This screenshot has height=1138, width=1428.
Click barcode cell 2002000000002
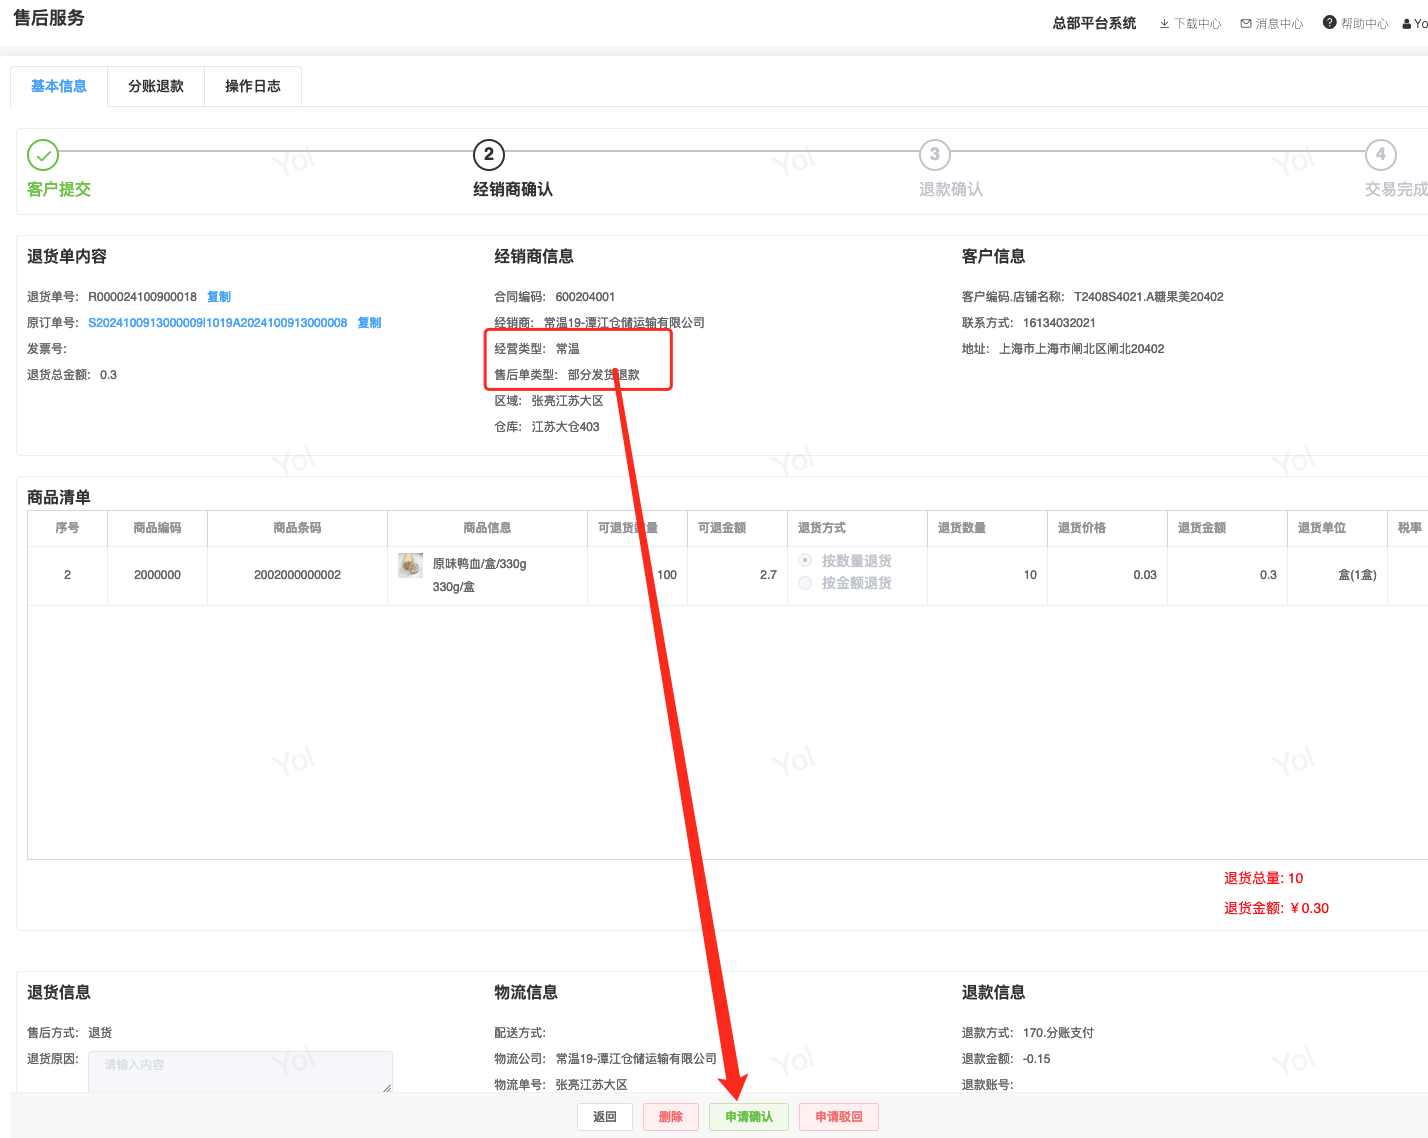click(298, 575)
